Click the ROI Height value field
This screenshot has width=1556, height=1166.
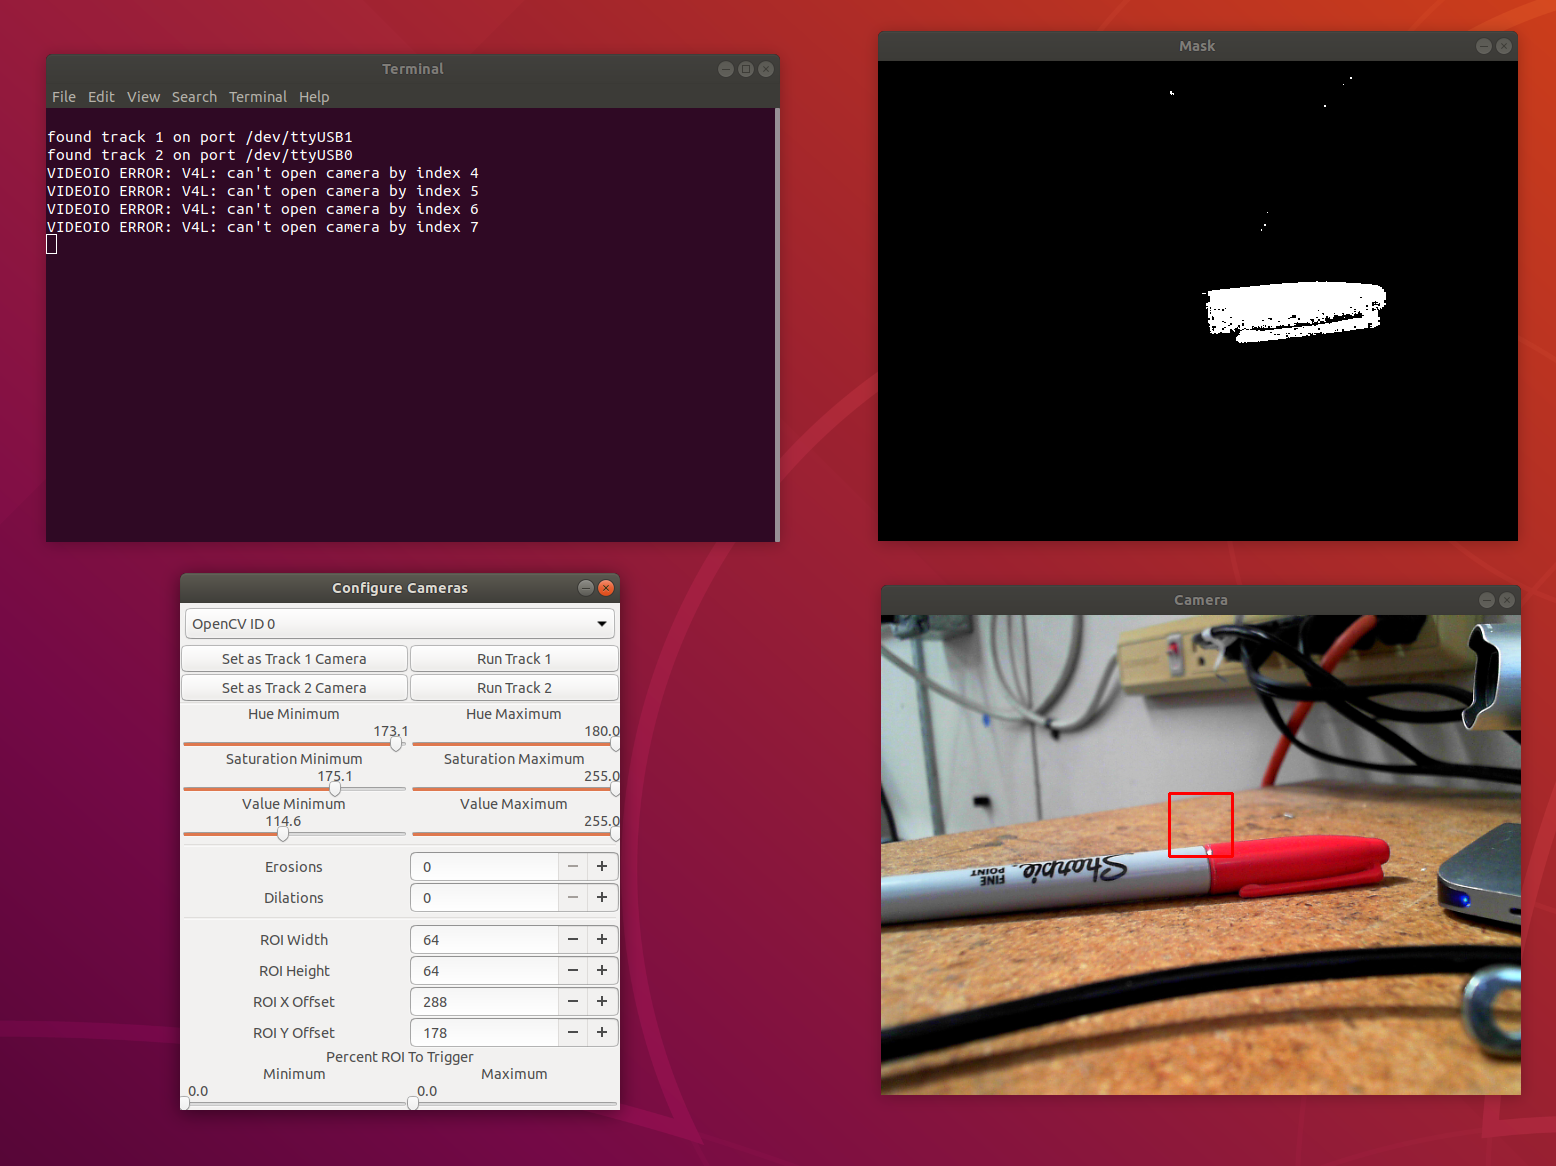pos(485,971)
